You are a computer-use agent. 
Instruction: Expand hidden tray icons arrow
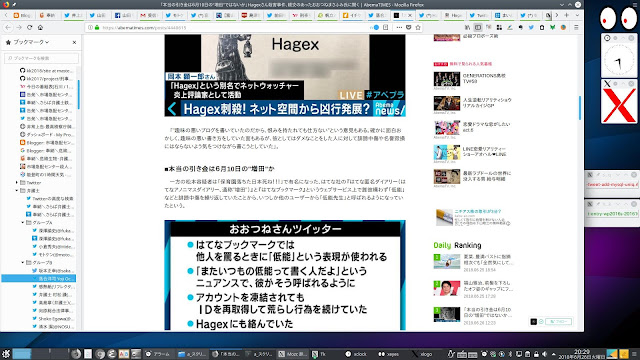coord(553,354)
